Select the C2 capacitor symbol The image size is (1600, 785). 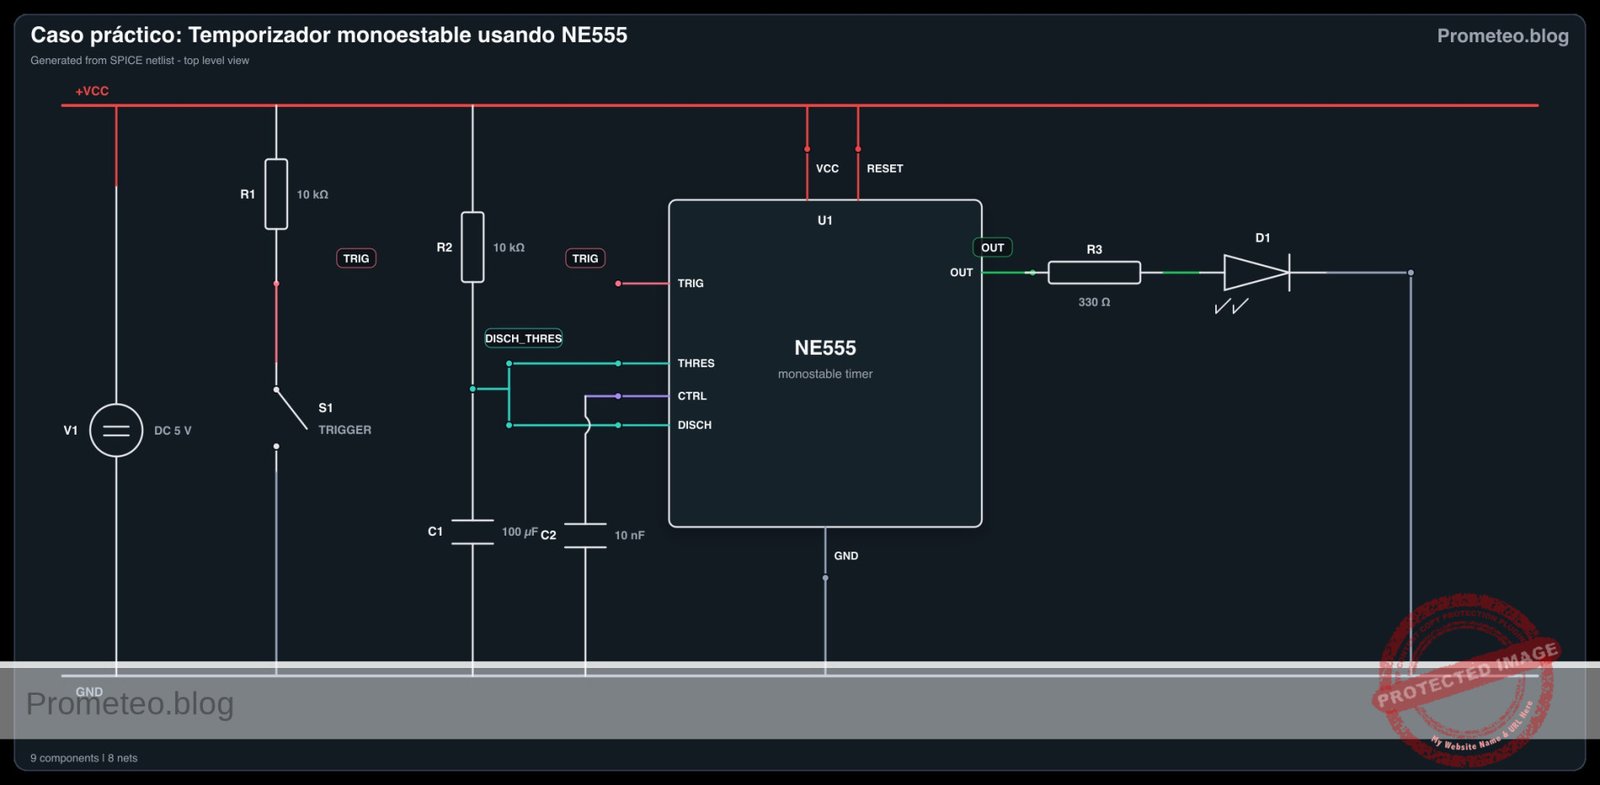585,535
